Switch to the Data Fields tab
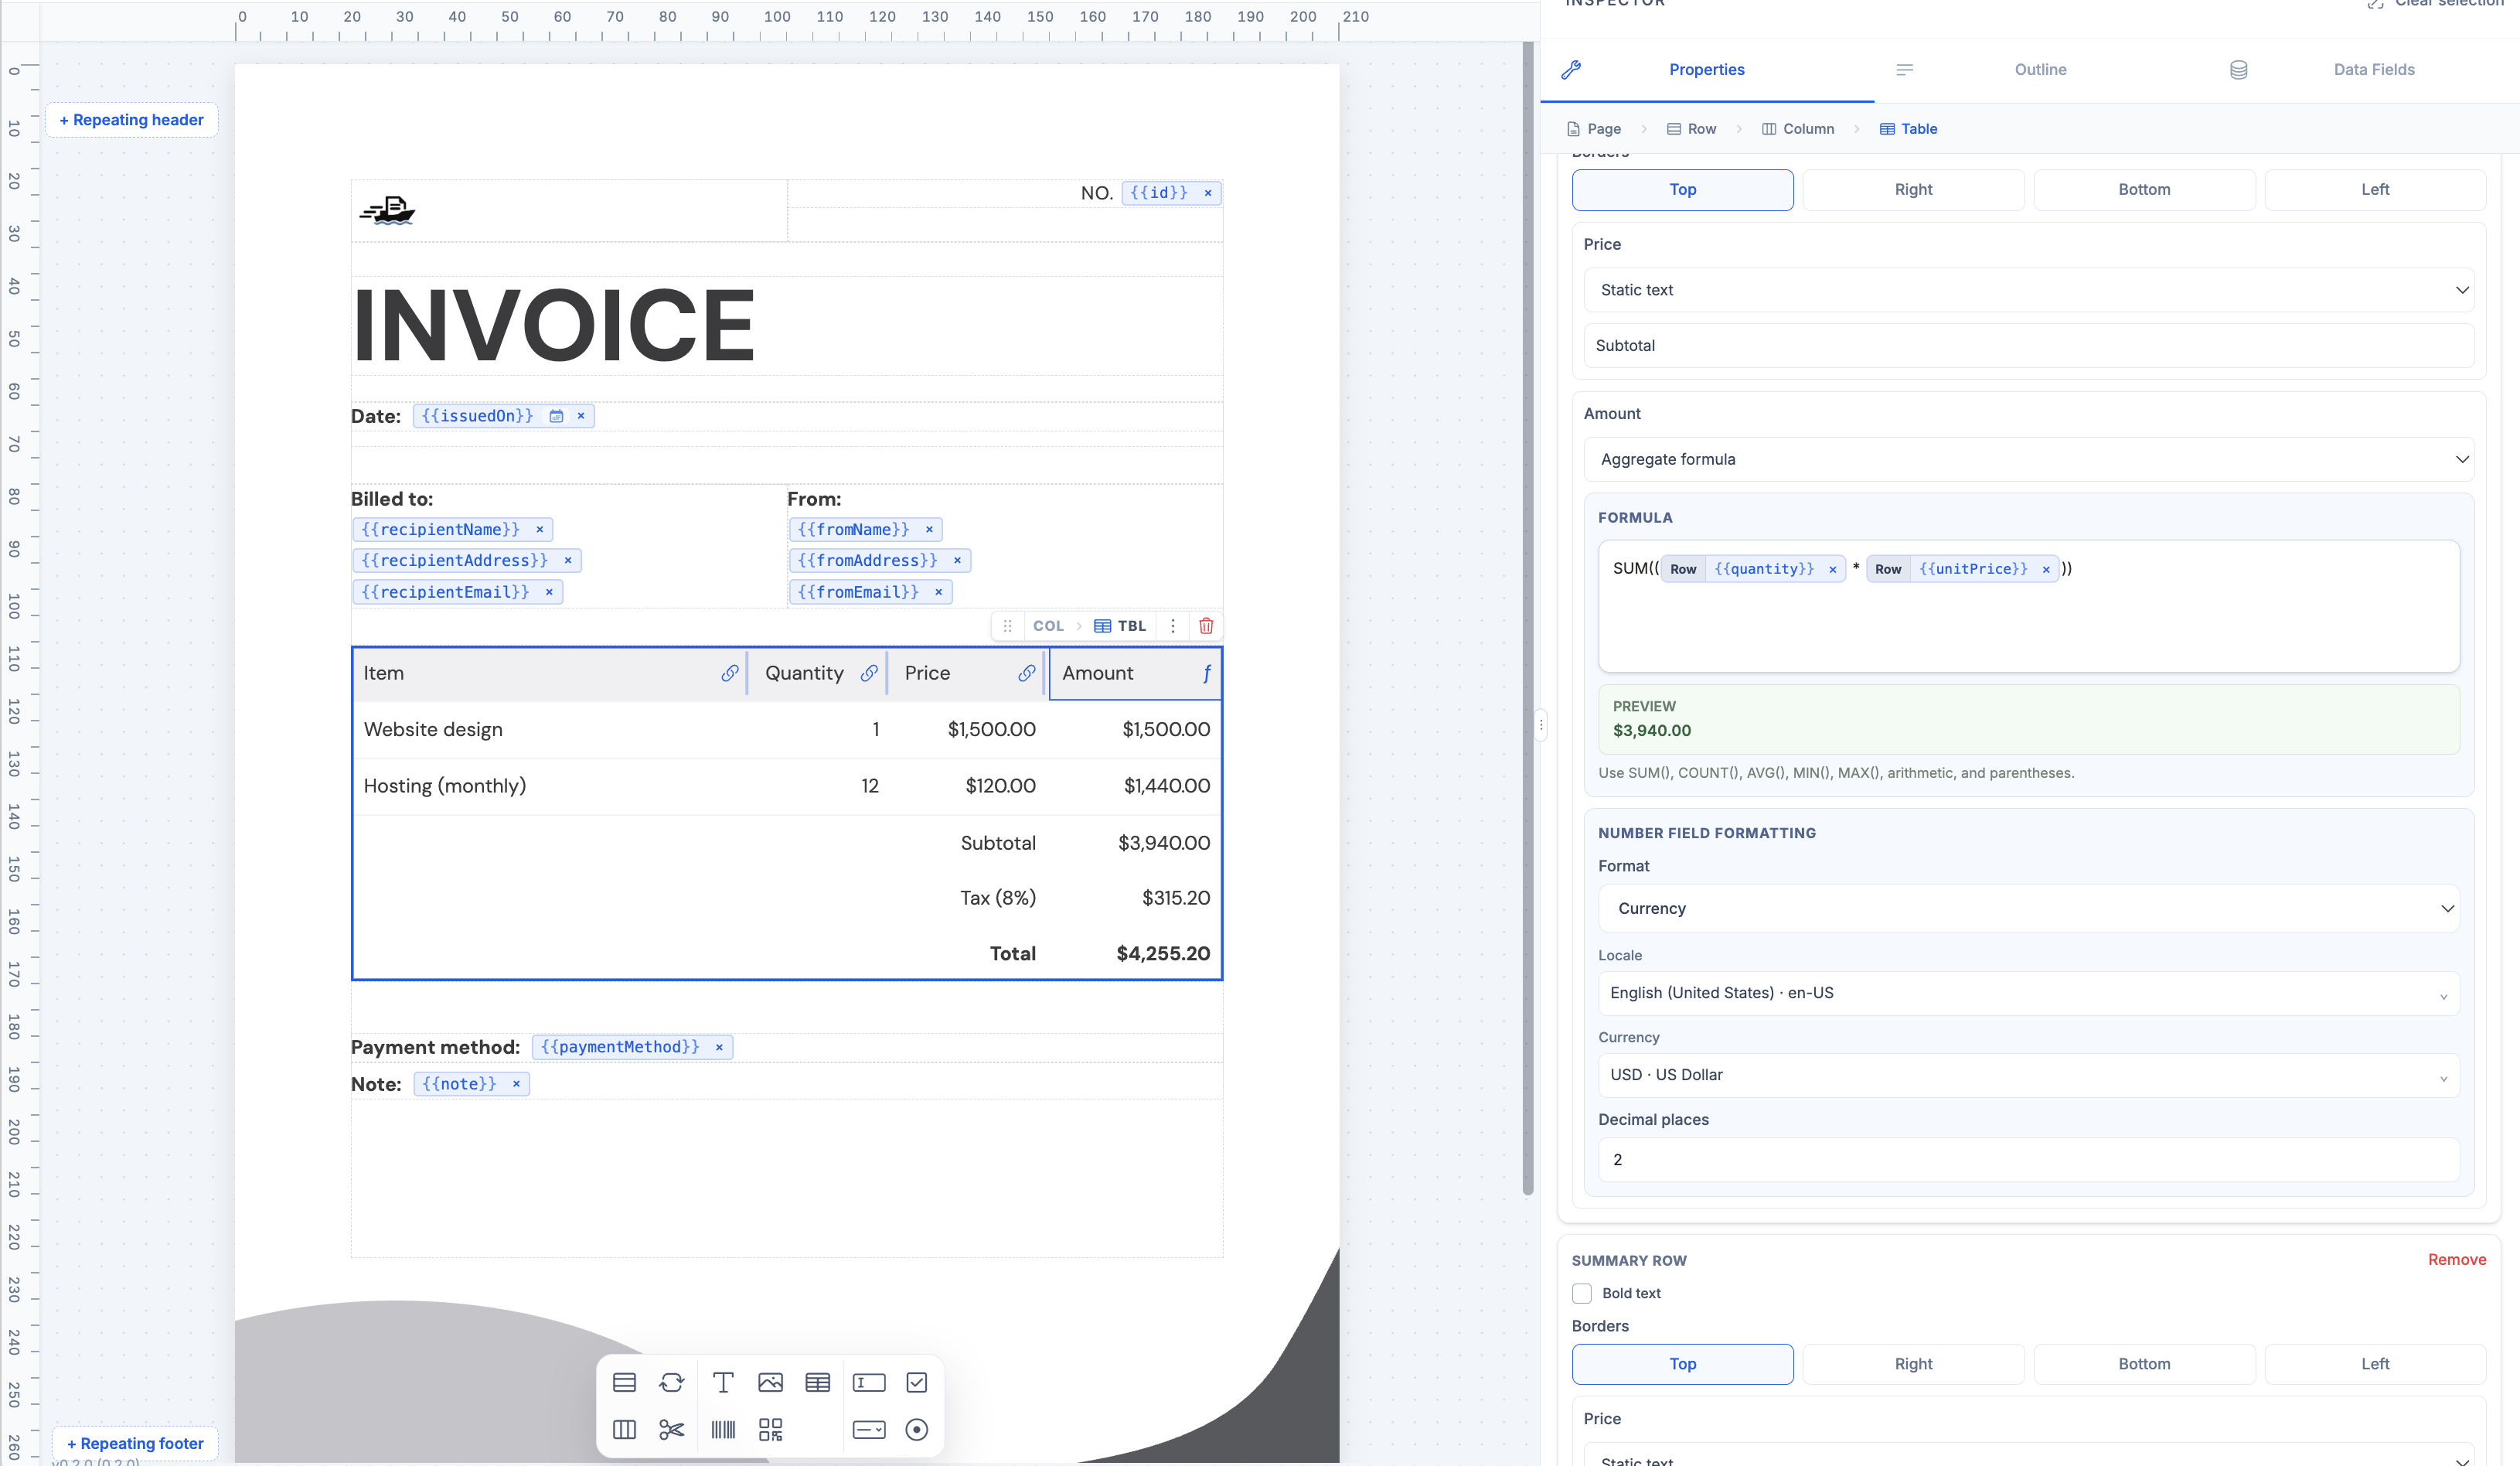This screenshot has width=2520, height=1466. coord(2373,69)
